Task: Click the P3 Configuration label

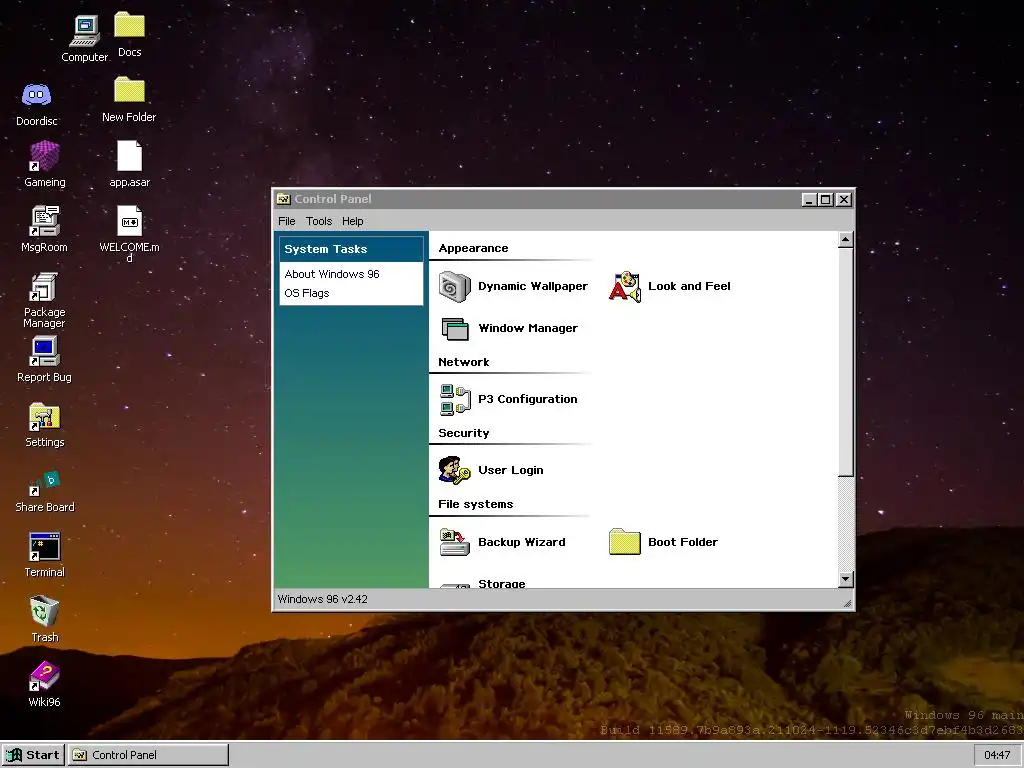Action: [x=528, y=399]
